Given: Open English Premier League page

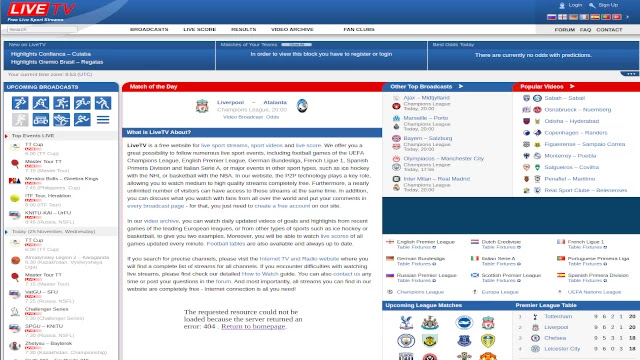Looking at the screenshot, I should coord(425,242).
